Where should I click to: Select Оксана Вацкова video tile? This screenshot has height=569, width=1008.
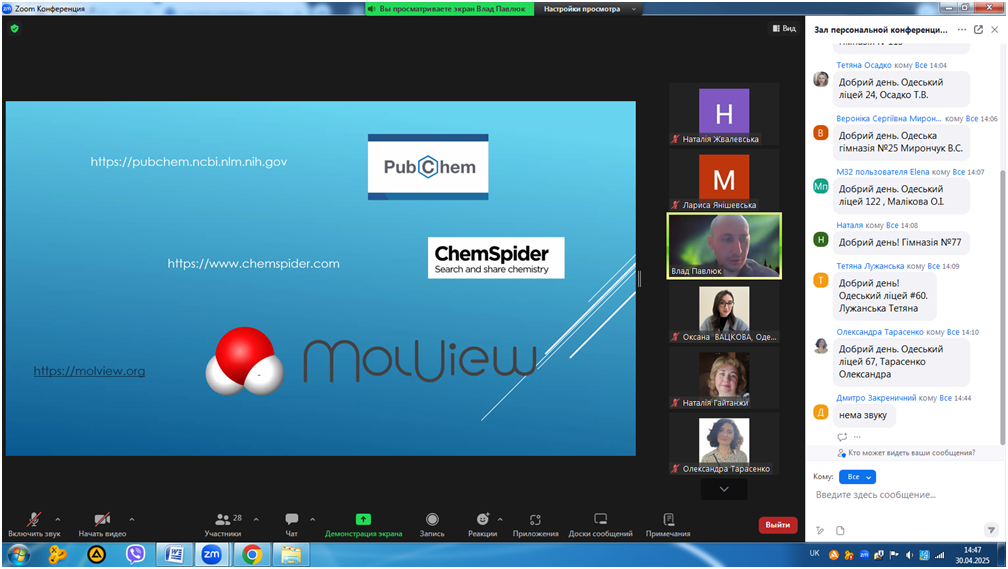coord(724,312)
